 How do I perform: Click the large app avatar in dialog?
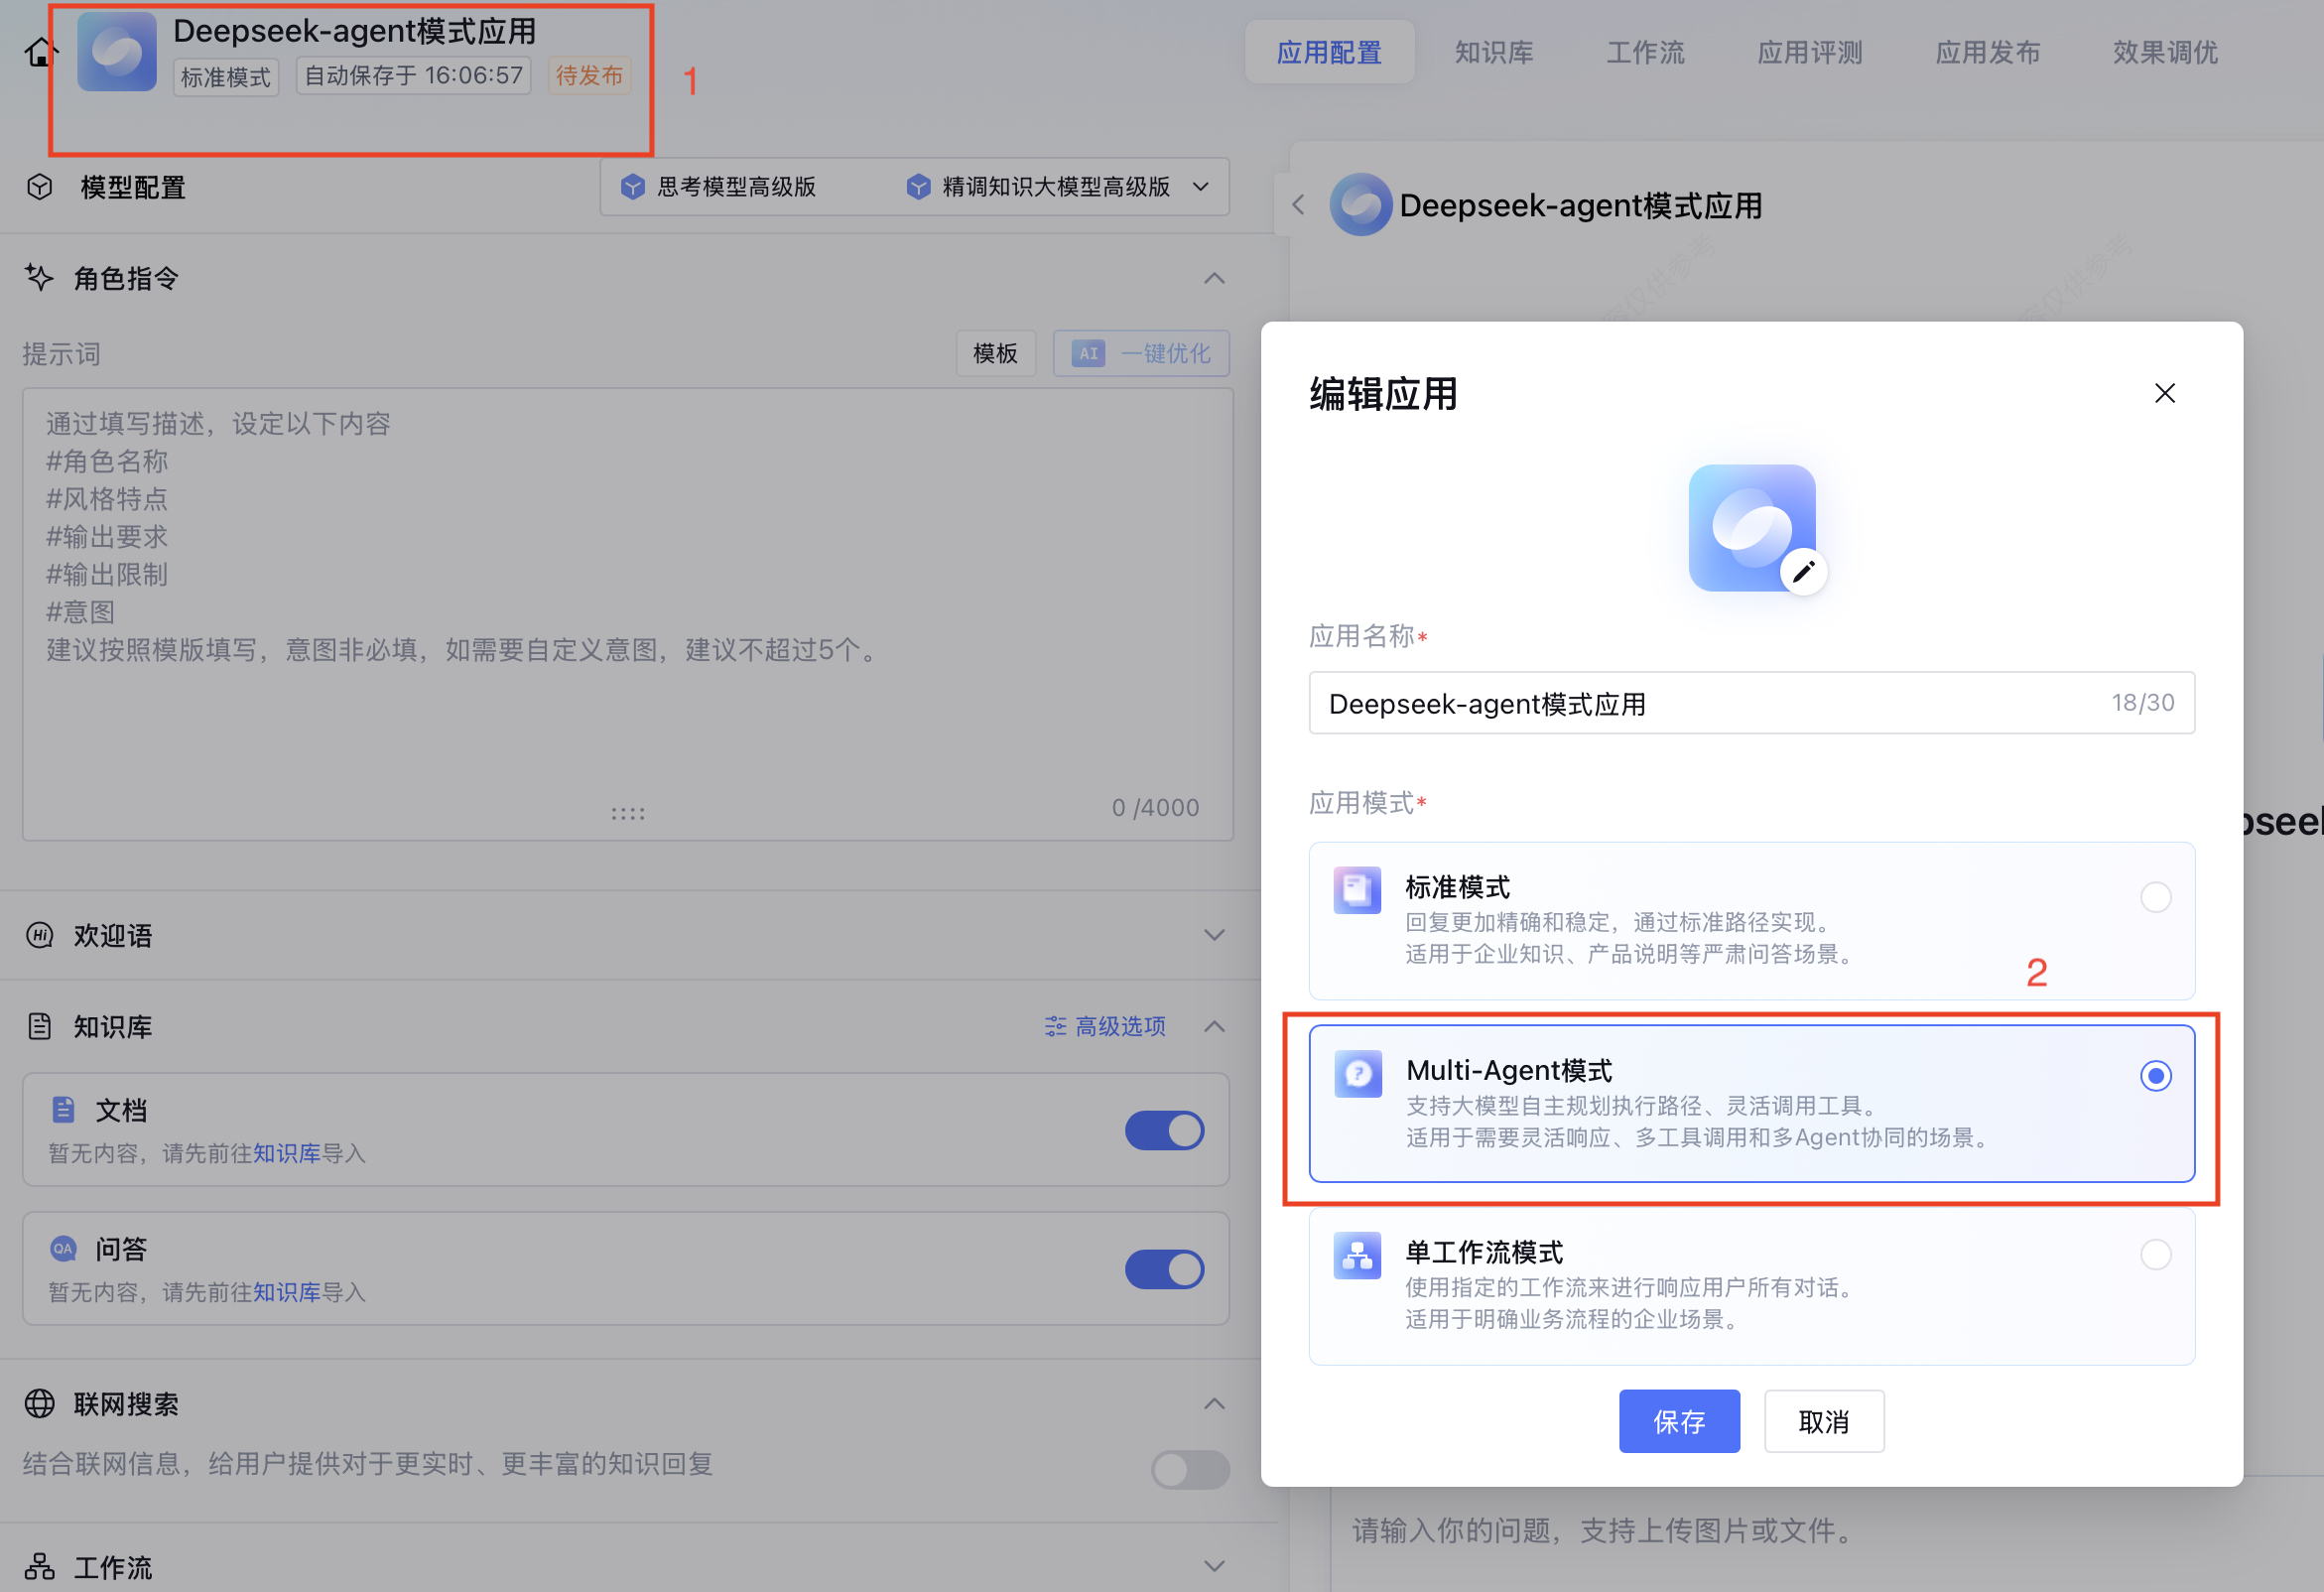pos(1751,527)
